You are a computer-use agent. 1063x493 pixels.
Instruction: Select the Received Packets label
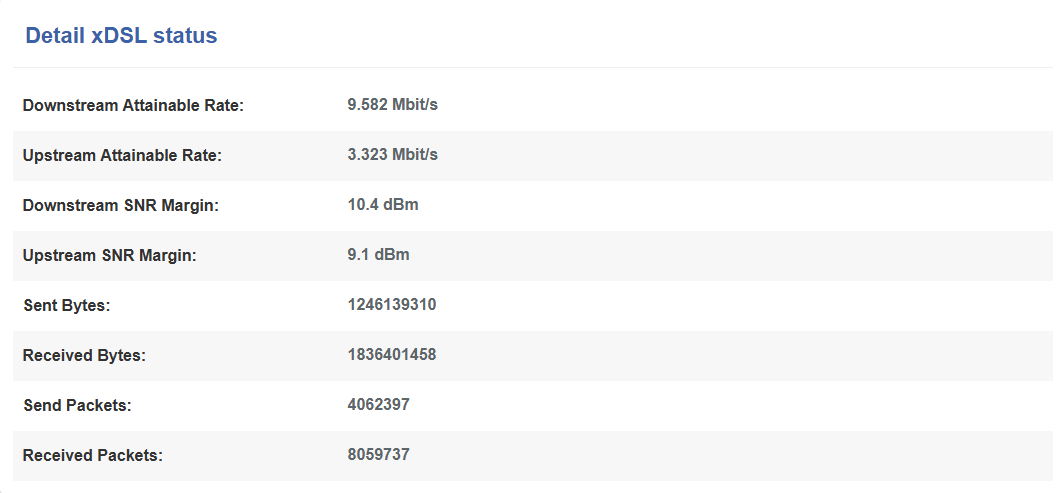pos(93,456)
